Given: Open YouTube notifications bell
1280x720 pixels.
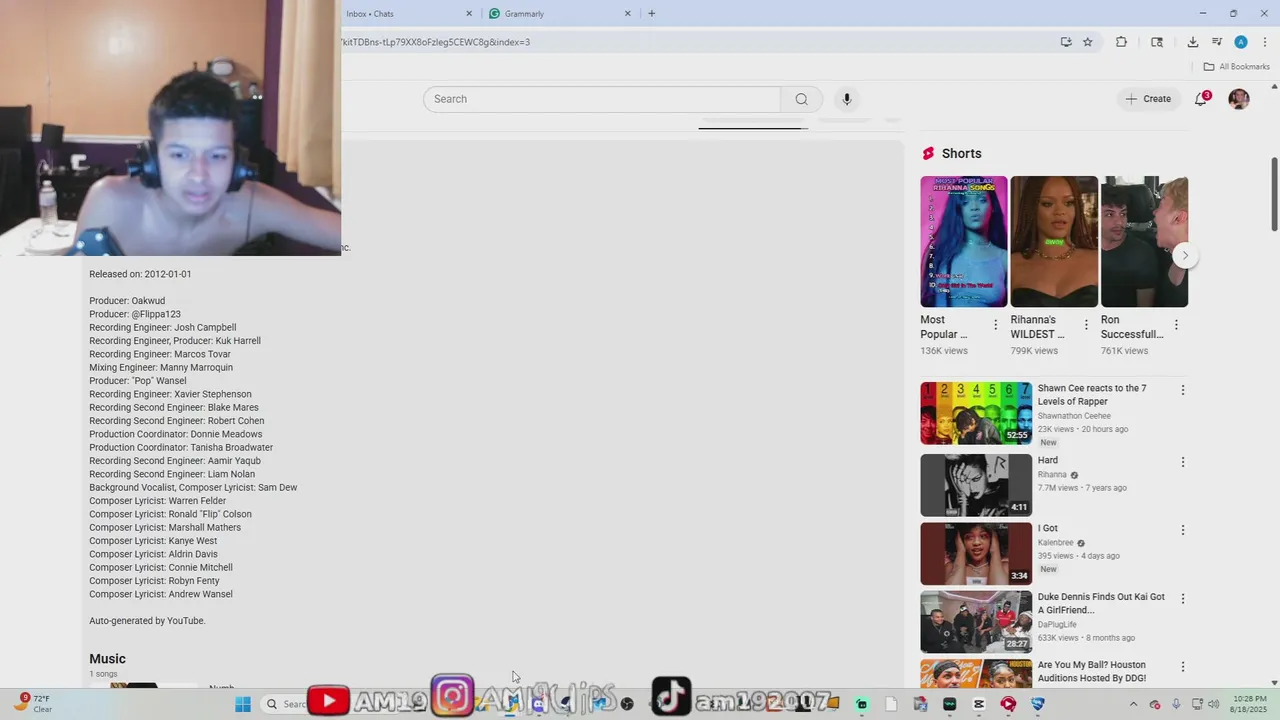Looking at the screenshot, I should pyautogui.click(x=1201, y=99).
